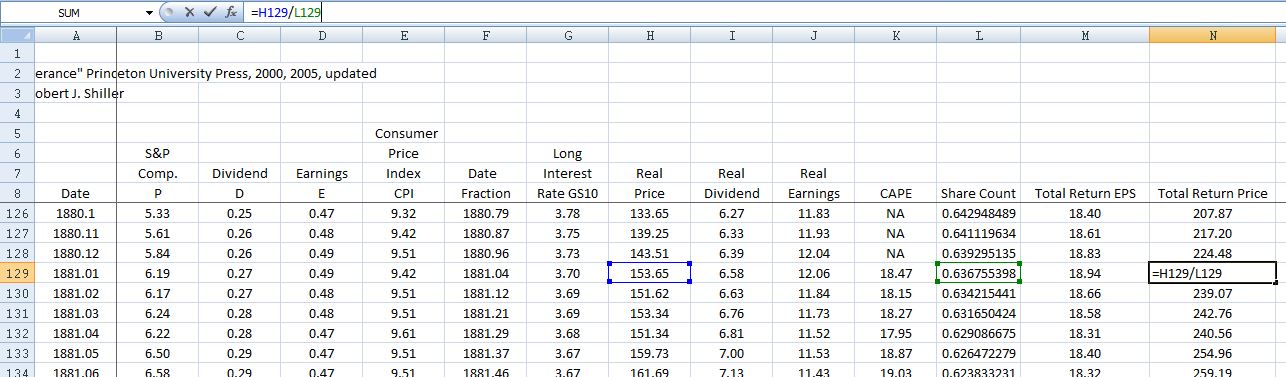Click the 'Rate GS10' header cell
1286x377 pixels.
pos(568,193)
